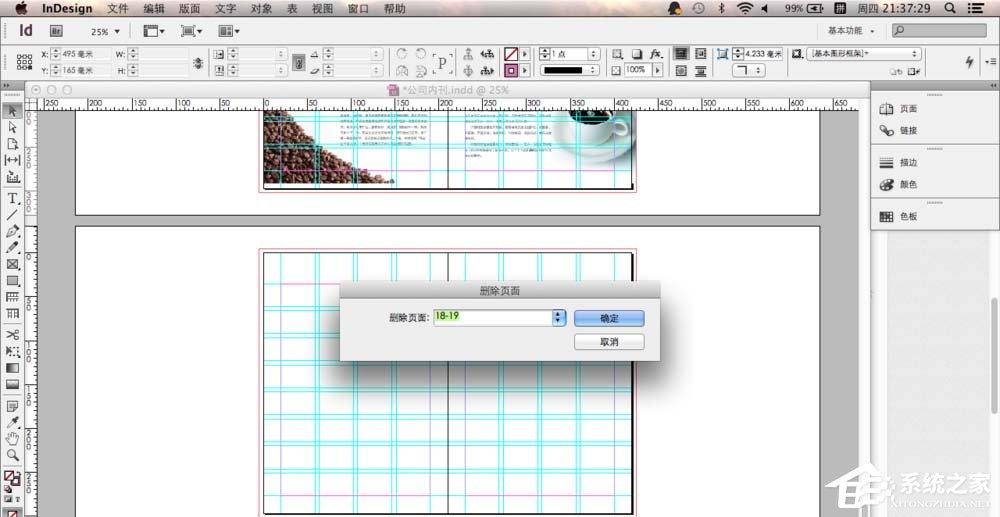Screen dimensions: 1000x517
Task: Choose the Direct Selection tool
Action: click(13, 127)
